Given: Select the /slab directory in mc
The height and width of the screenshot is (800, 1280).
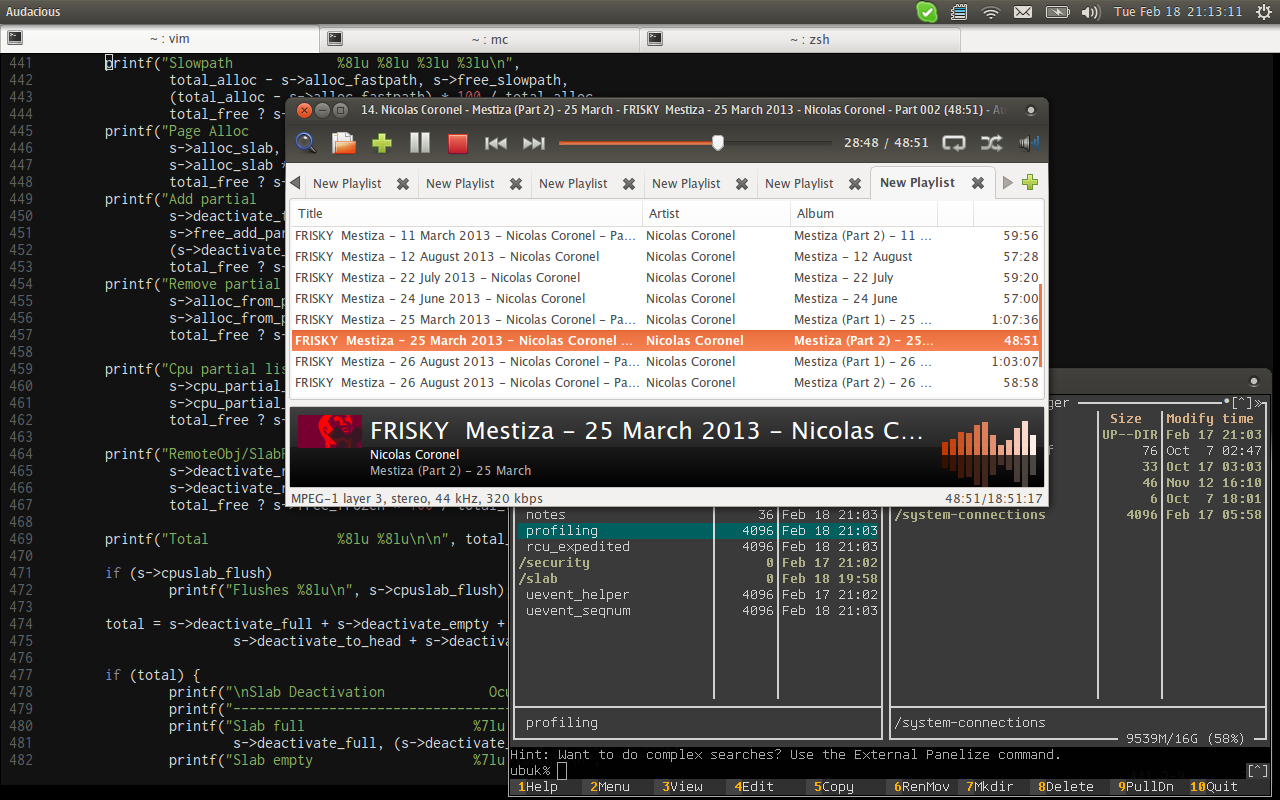Looking at the screenshot, I should tap(698, 579).
